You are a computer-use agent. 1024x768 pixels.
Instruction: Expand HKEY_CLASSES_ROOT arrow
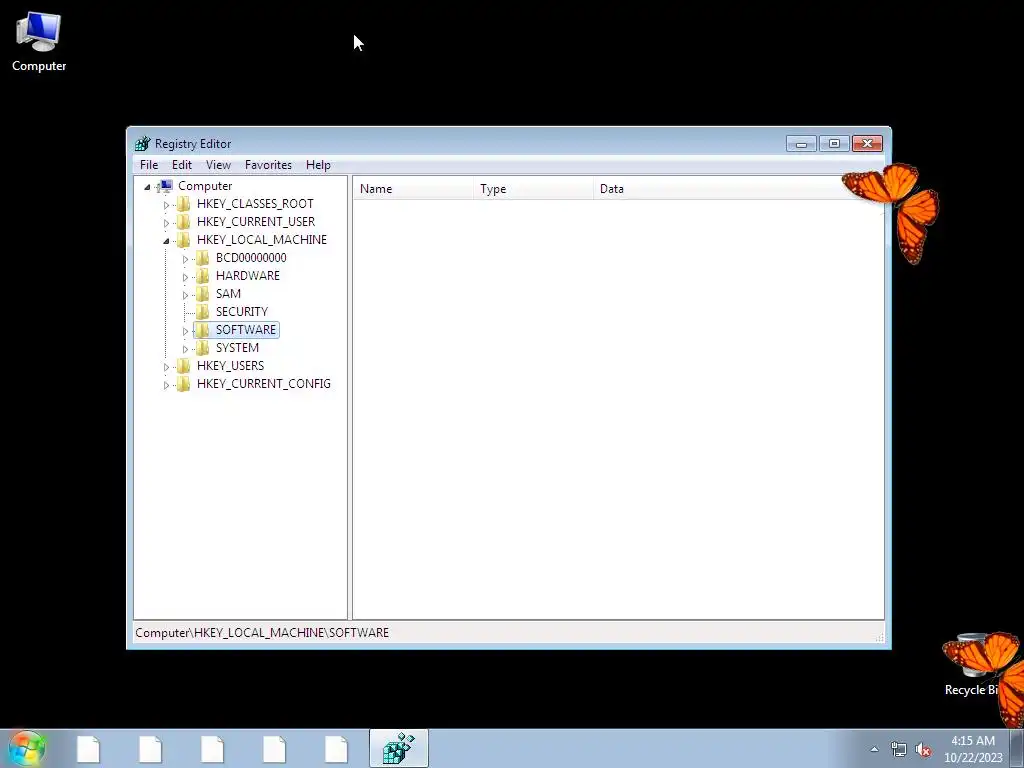pos(166,204)
